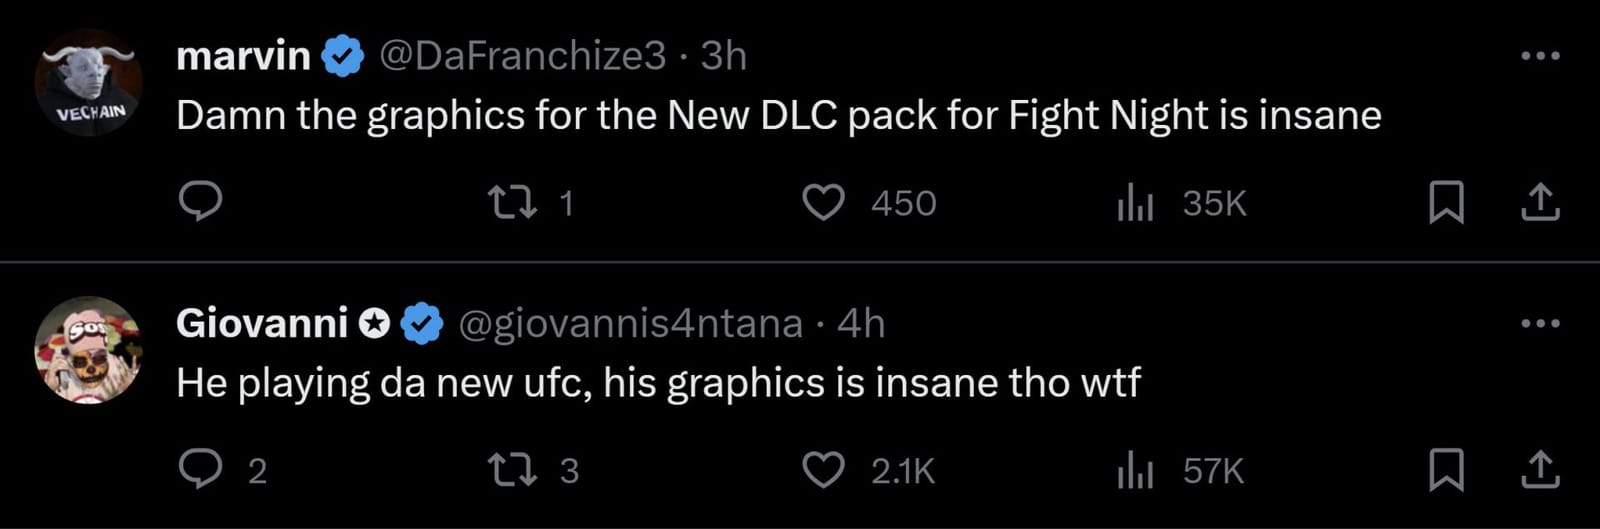Repost marvin's tweet
Viewport: 1600px width, 529px height.
[x=512, y=203]
